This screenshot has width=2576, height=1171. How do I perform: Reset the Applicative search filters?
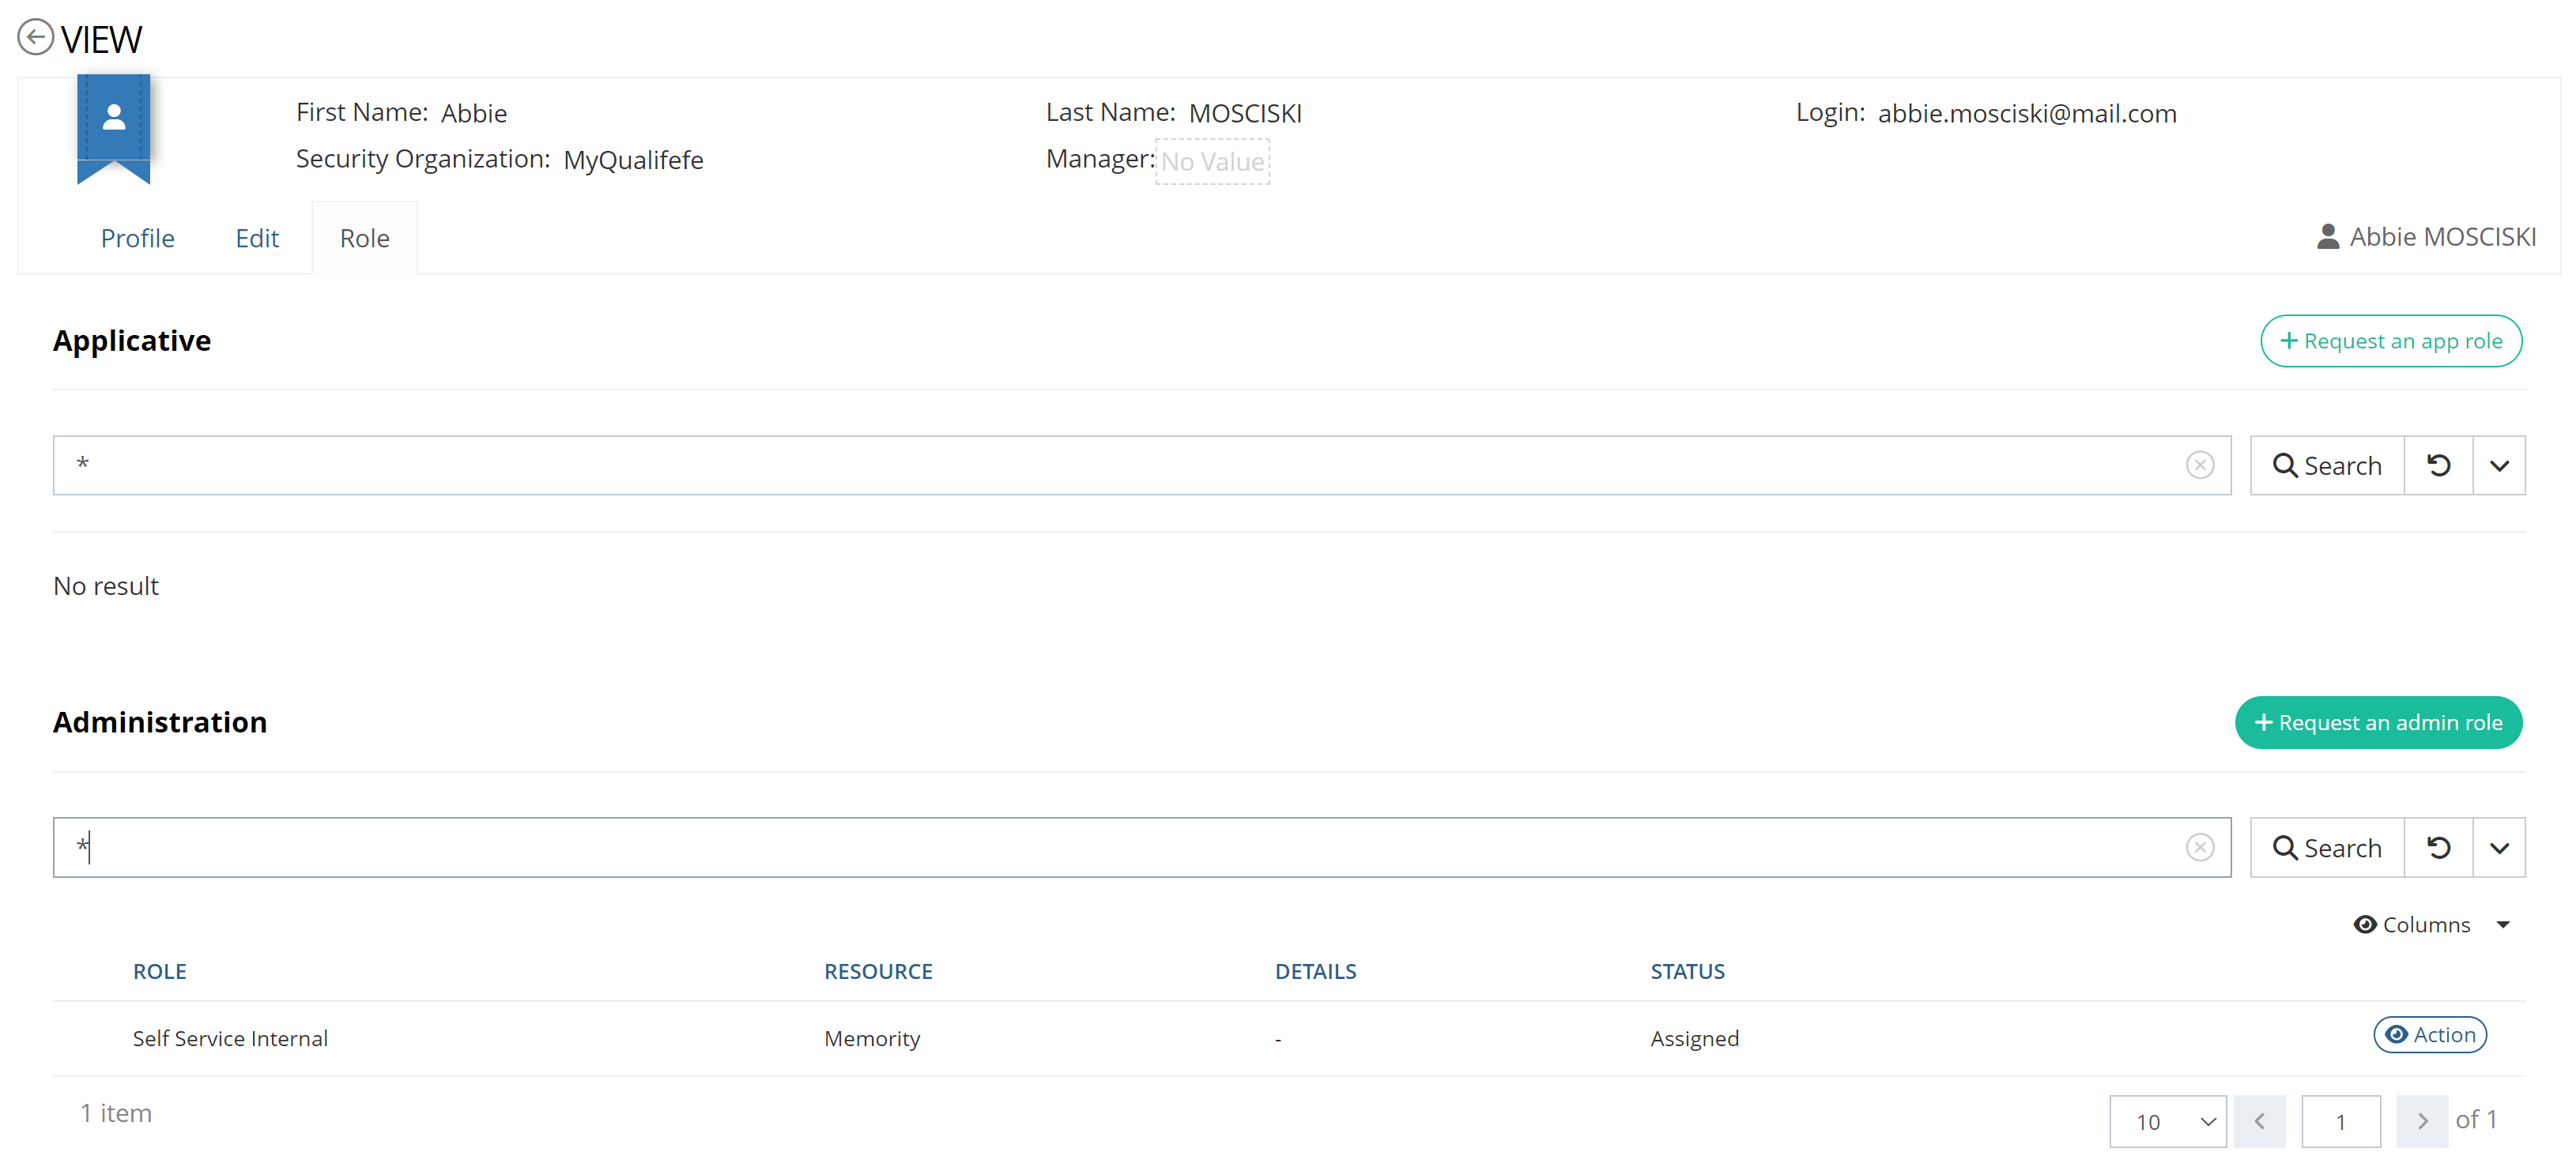2438,465
